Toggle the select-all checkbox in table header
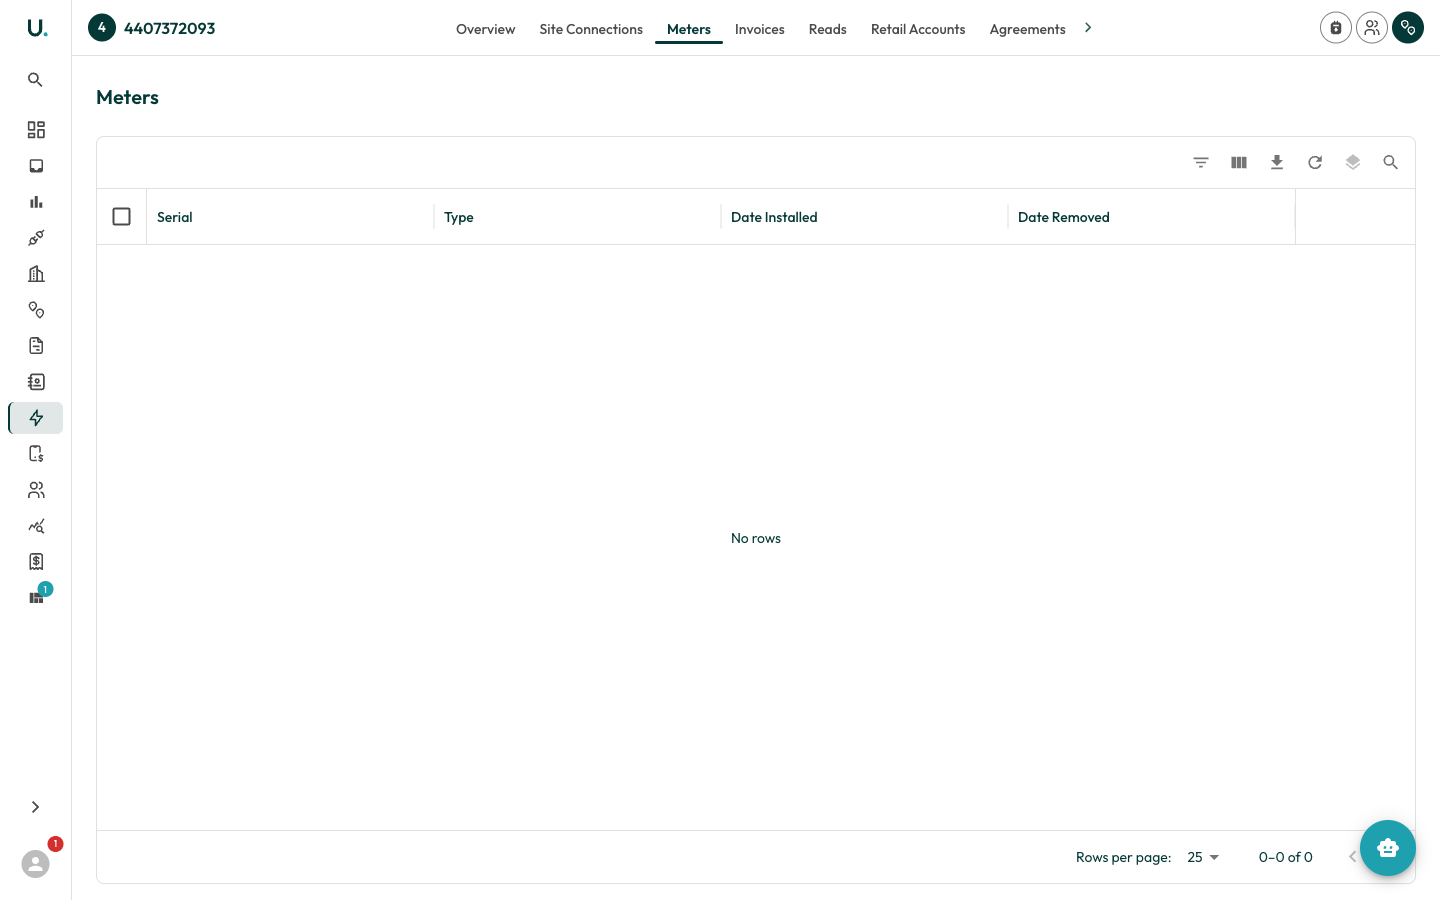 coord(122,217)
